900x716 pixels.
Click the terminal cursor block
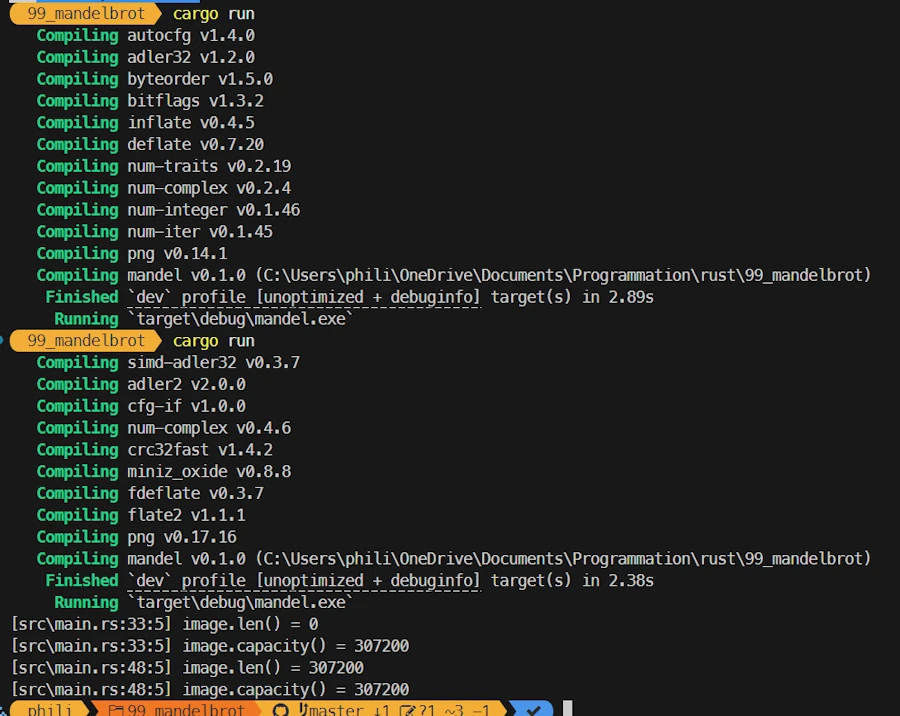tap(567, 709)
